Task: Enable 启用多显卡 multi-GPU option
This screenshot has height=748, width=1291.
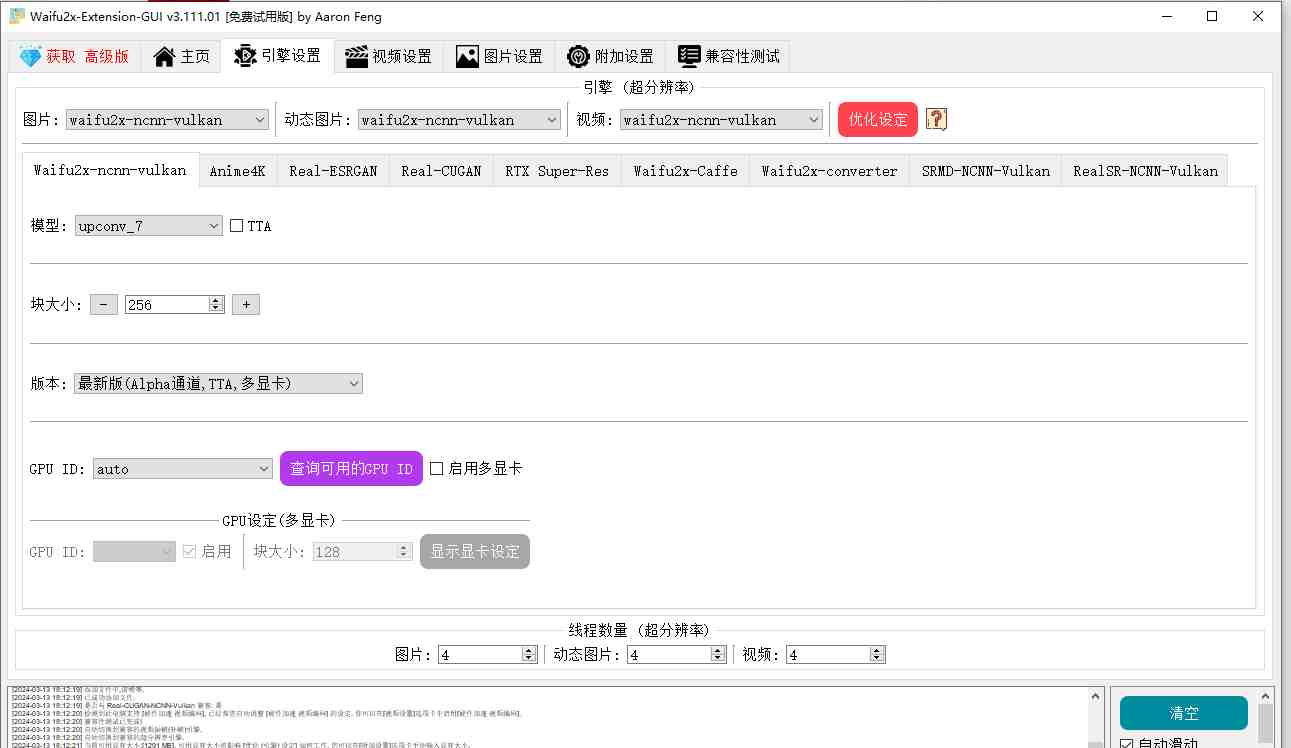Action: coord(436,468)
